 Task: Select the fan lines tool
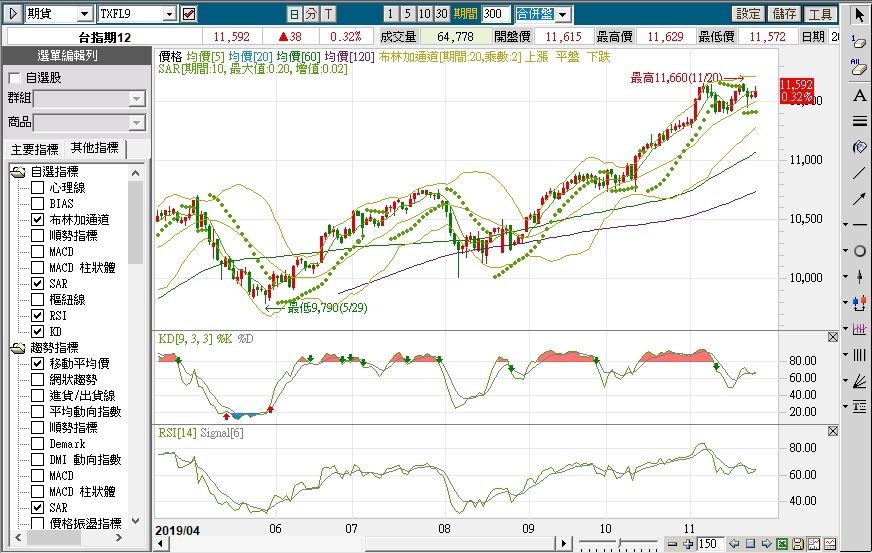tap(860, 381)
